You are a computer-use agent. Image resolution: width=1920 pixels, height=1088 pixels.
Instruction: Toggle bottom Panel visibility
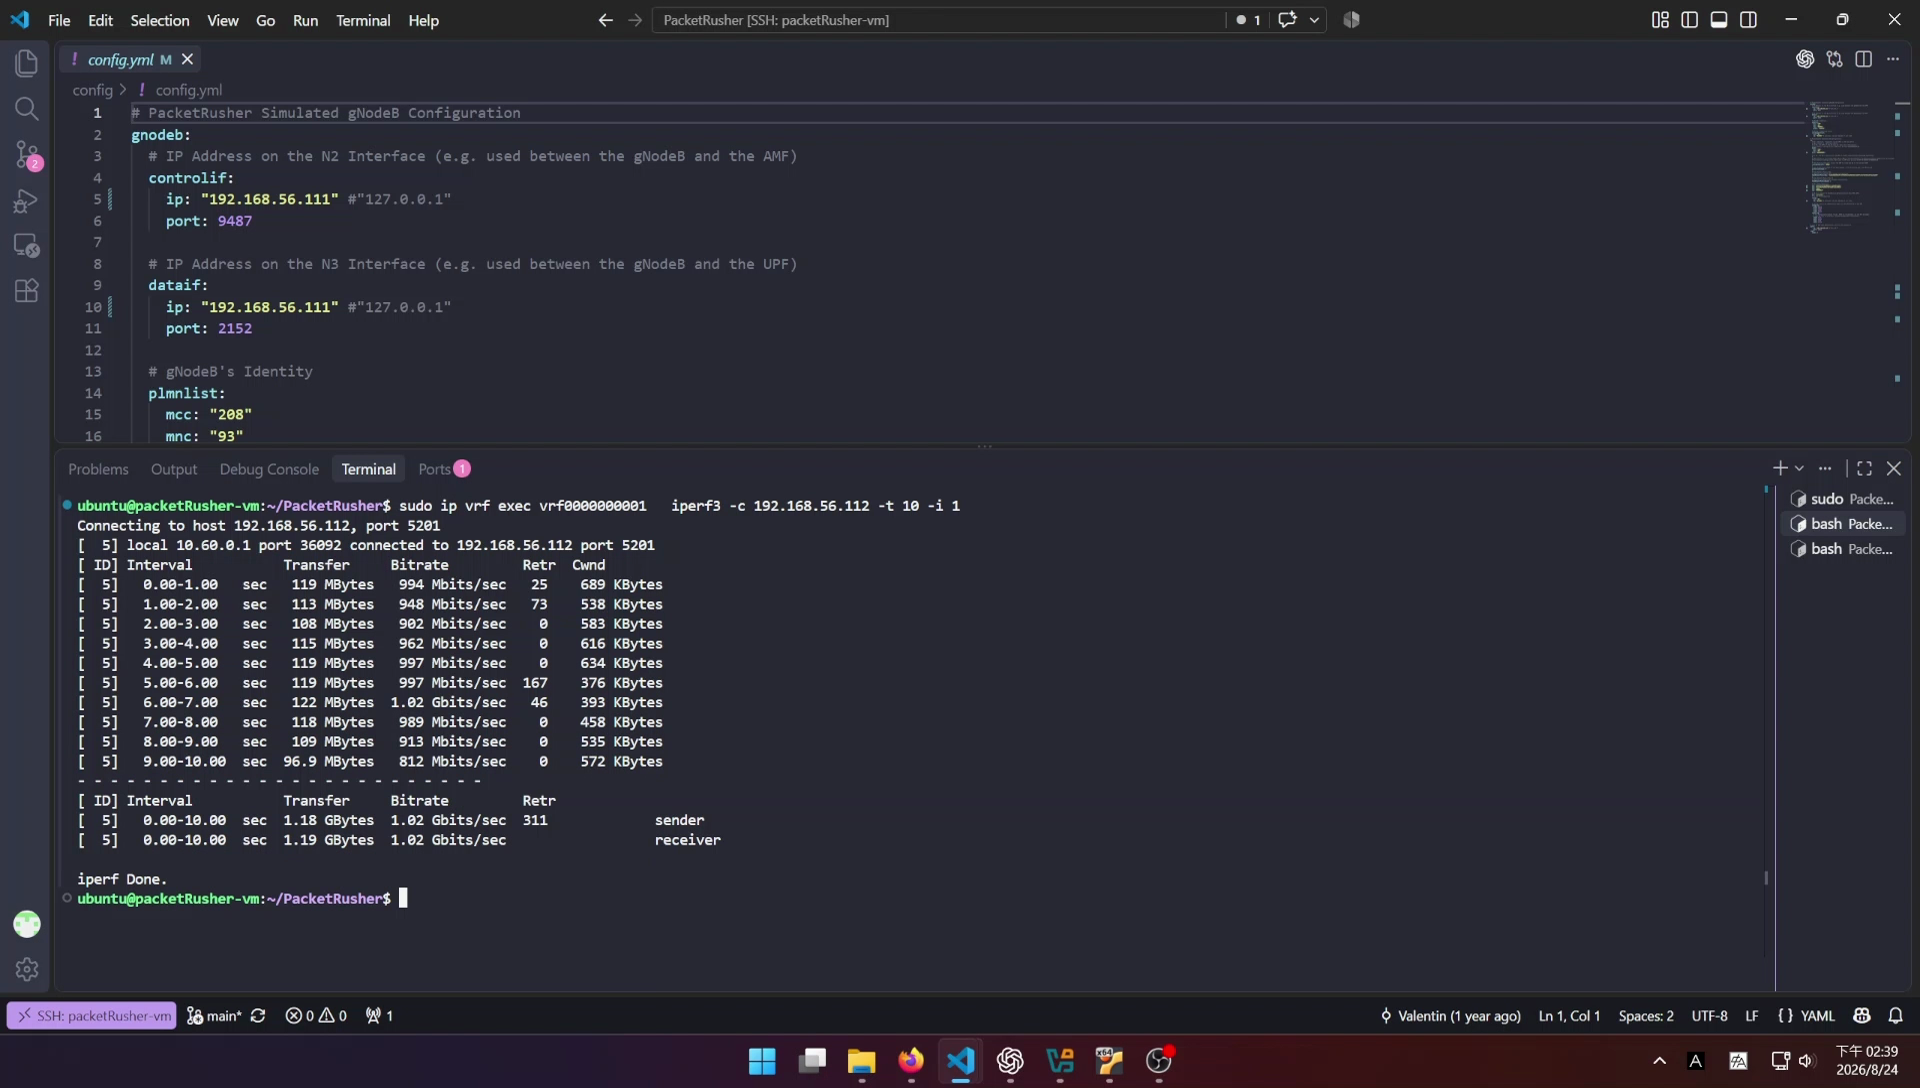(x=1719, y=20)
